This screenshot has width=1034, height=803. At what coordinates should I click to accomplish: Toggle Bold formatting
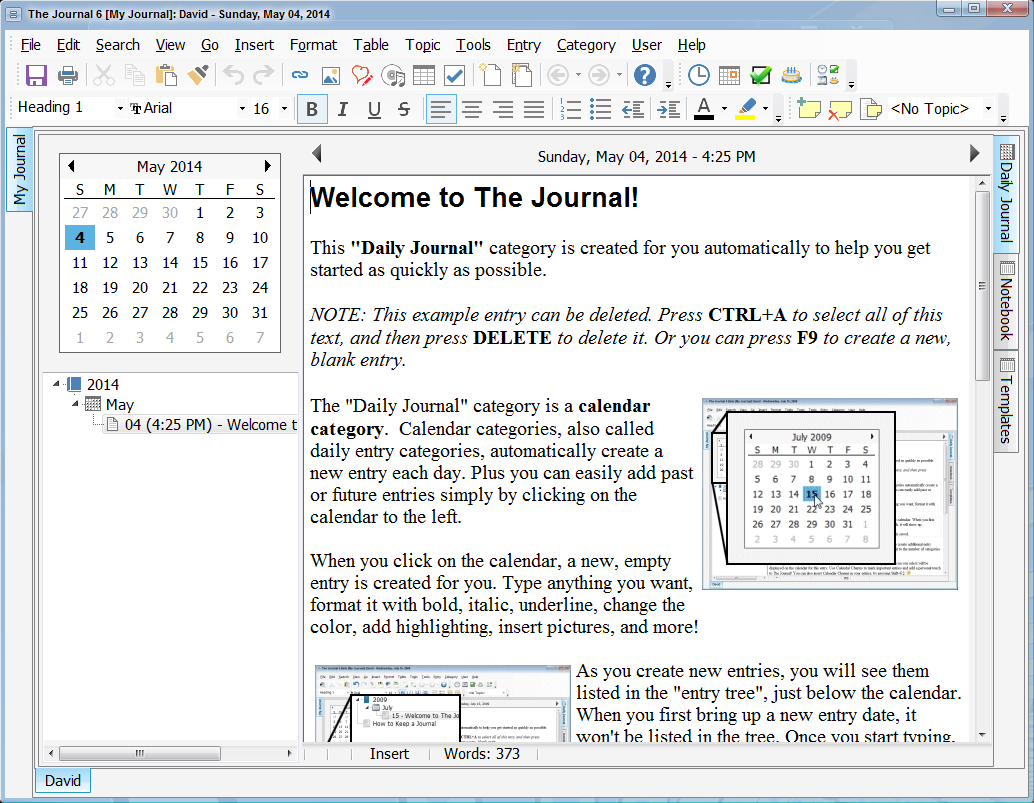[312, 109]
